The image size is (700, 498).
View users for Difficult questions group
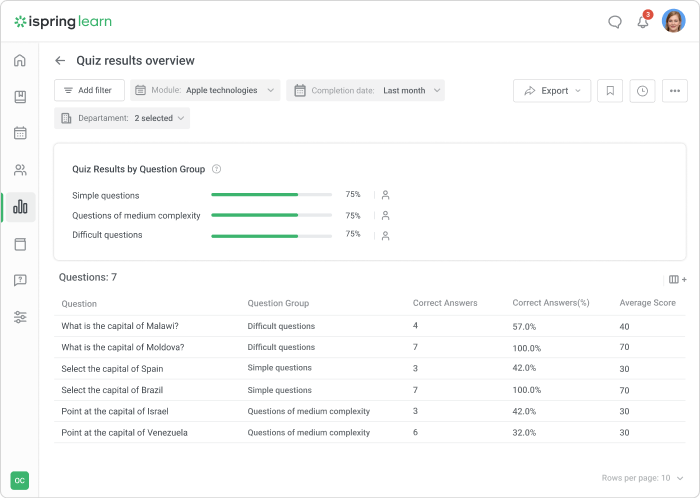[x=386, y=236]
